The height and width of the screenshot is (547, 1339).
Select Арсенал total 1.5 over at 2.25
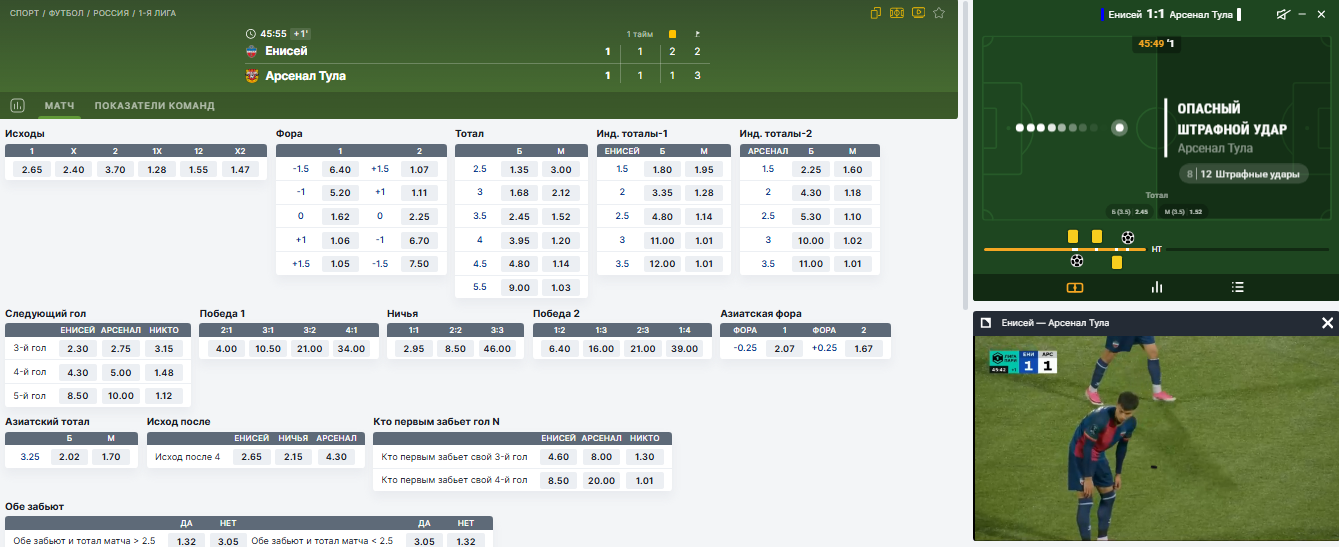click(x=811, y=170)
